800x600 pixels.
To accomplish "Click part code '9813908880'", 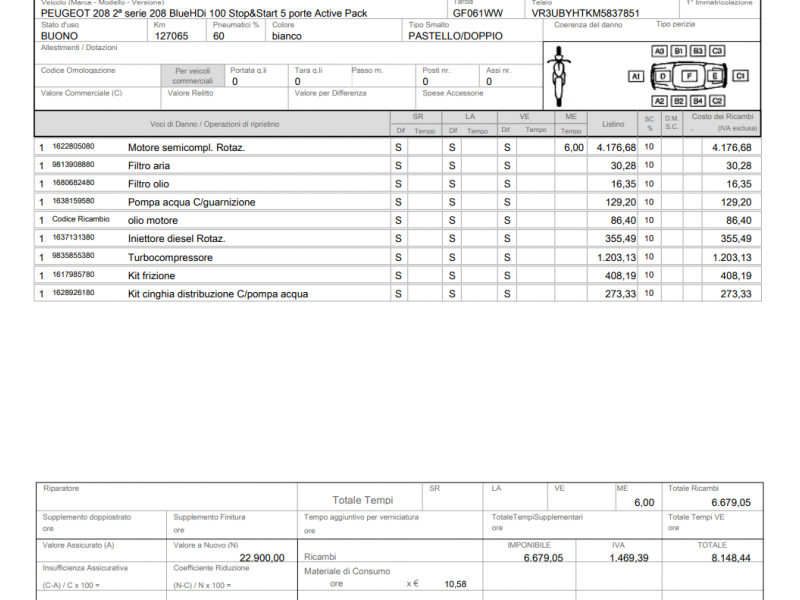I will coord(73,165).
